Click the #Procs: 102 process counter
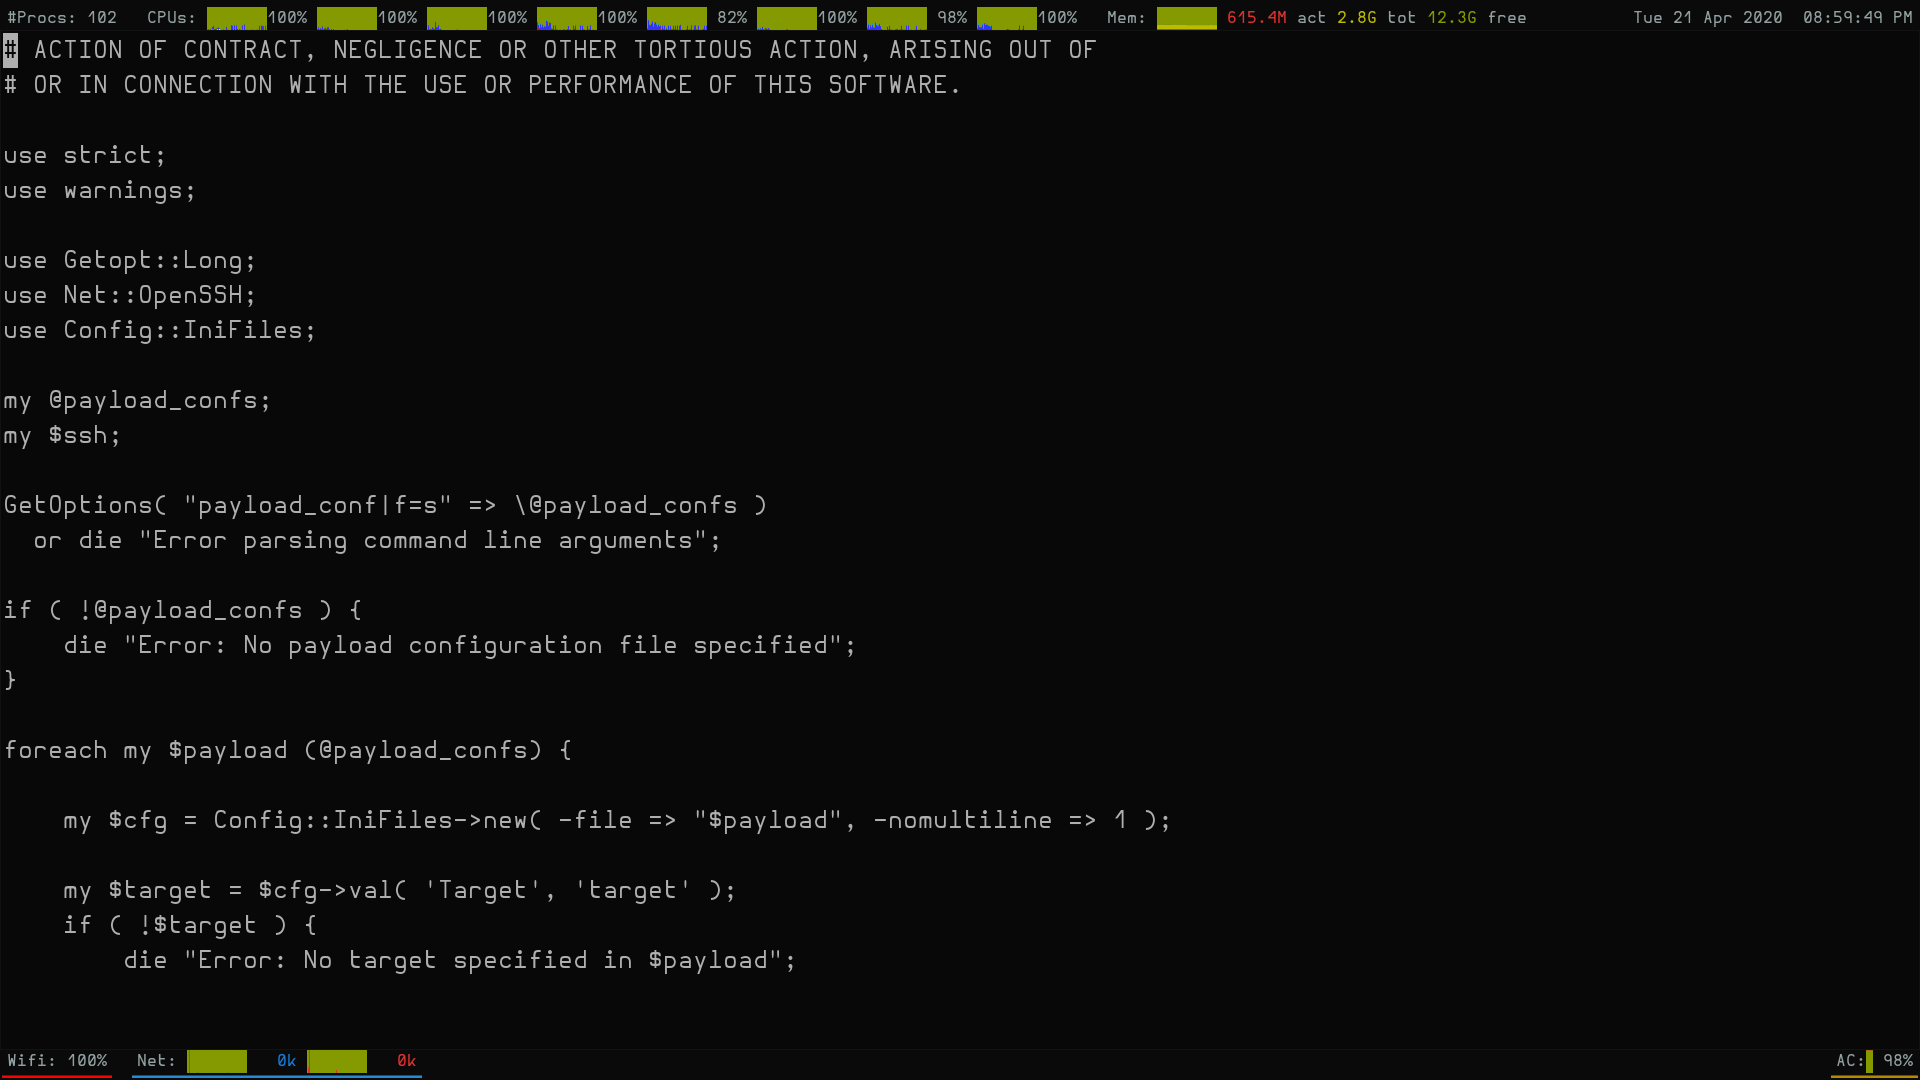 pyautogui.click(x=62, y=18)
